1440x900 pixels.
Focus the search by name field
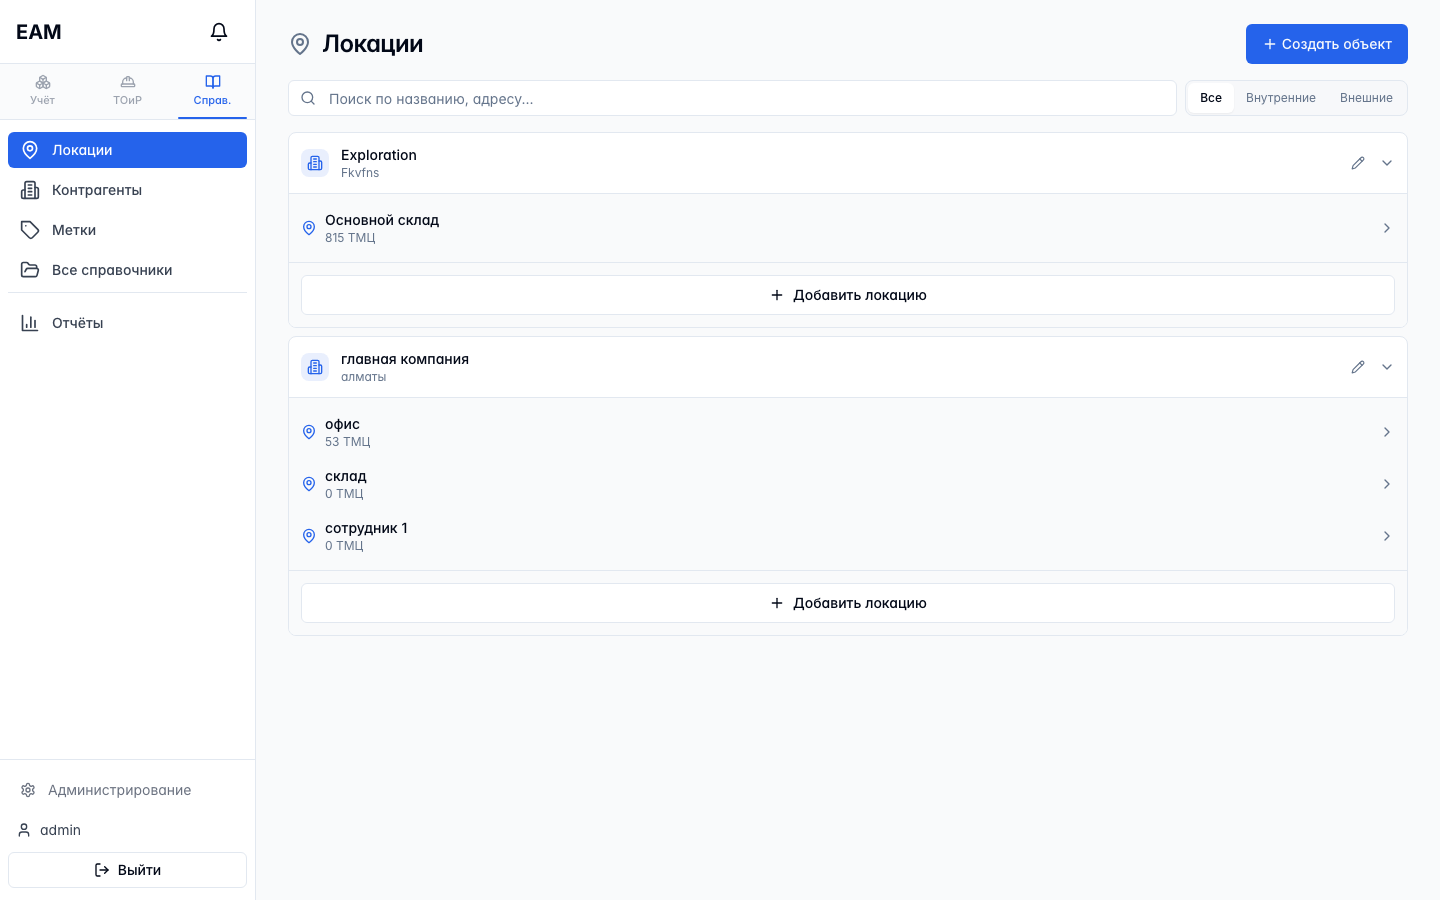tap(732, 98)
